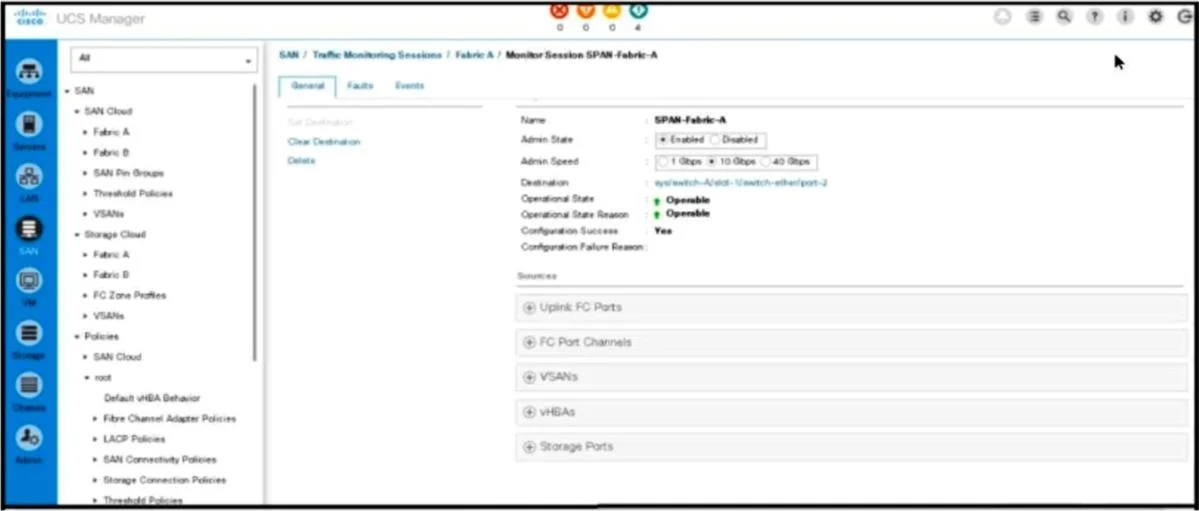Open the Admin navigation icon

point(29,438)
